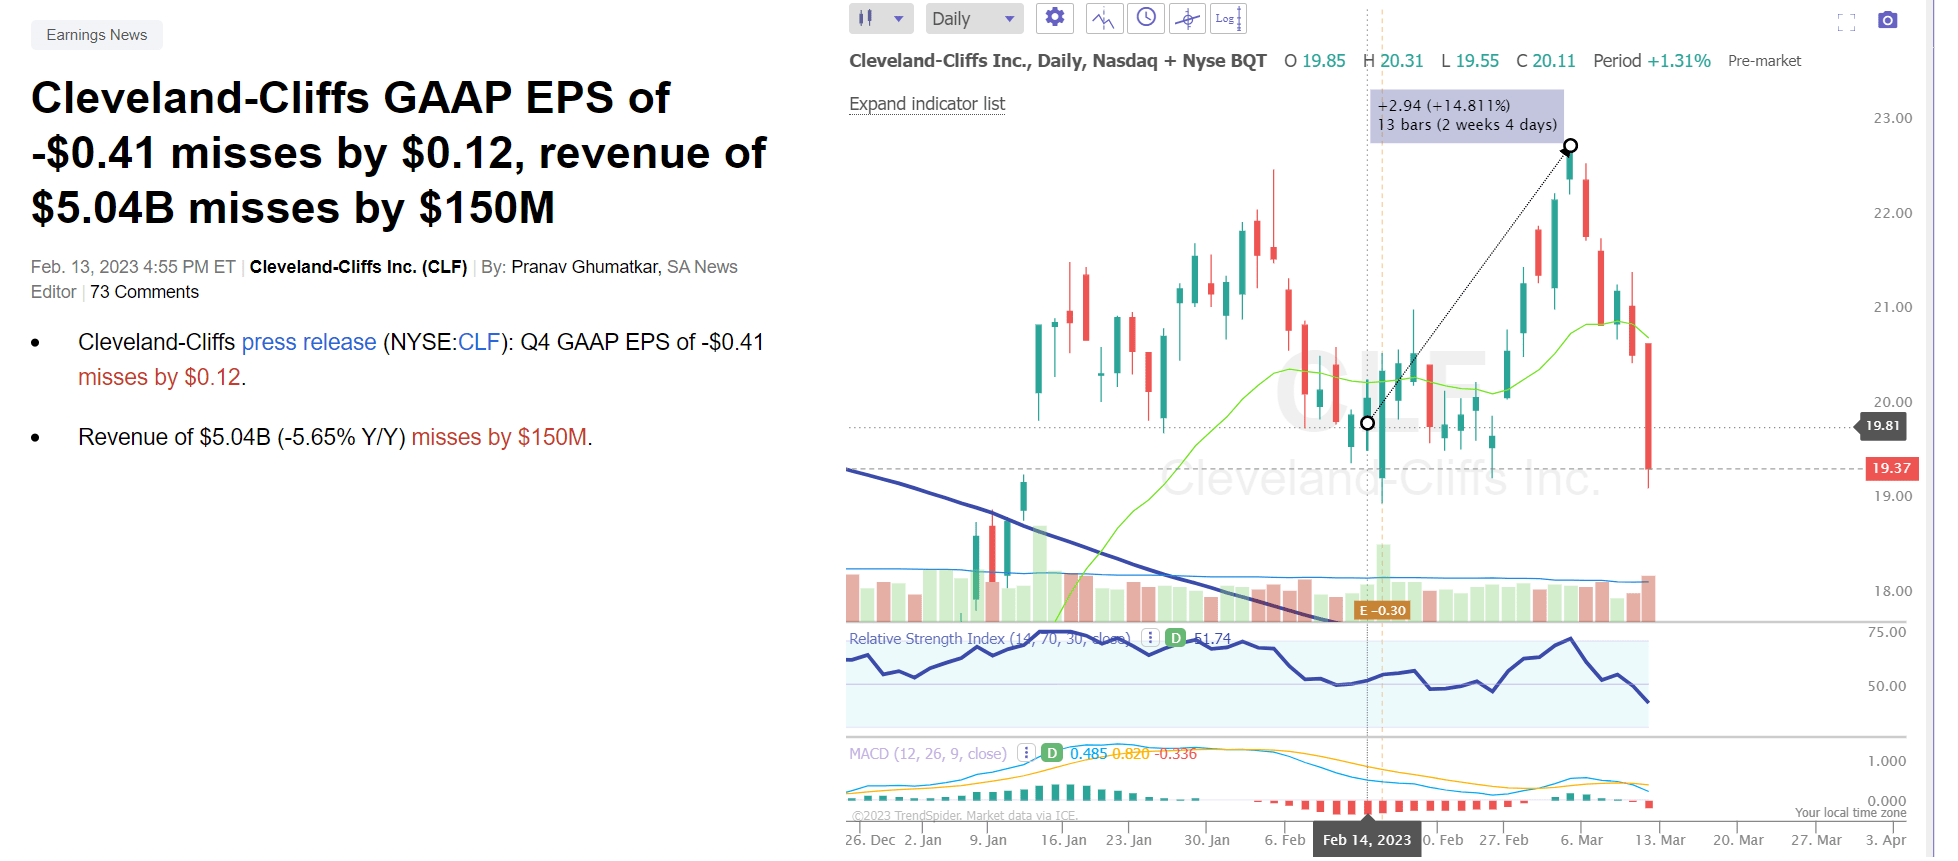Click the blue CLF ticker link in bullet
This screenshot has height=861, width=1958.
pos(479,342)
